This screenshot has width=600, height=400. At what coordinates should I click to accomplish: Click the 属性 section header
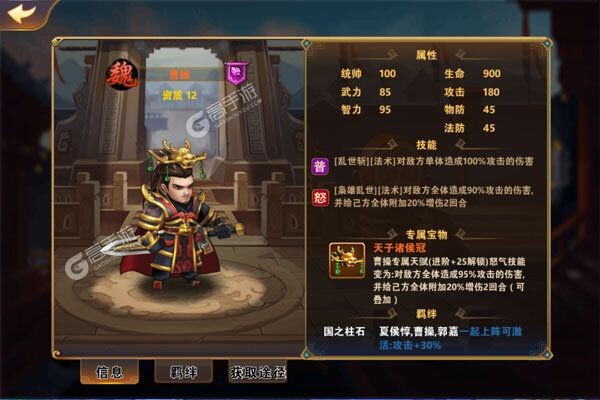click(426, 55)
